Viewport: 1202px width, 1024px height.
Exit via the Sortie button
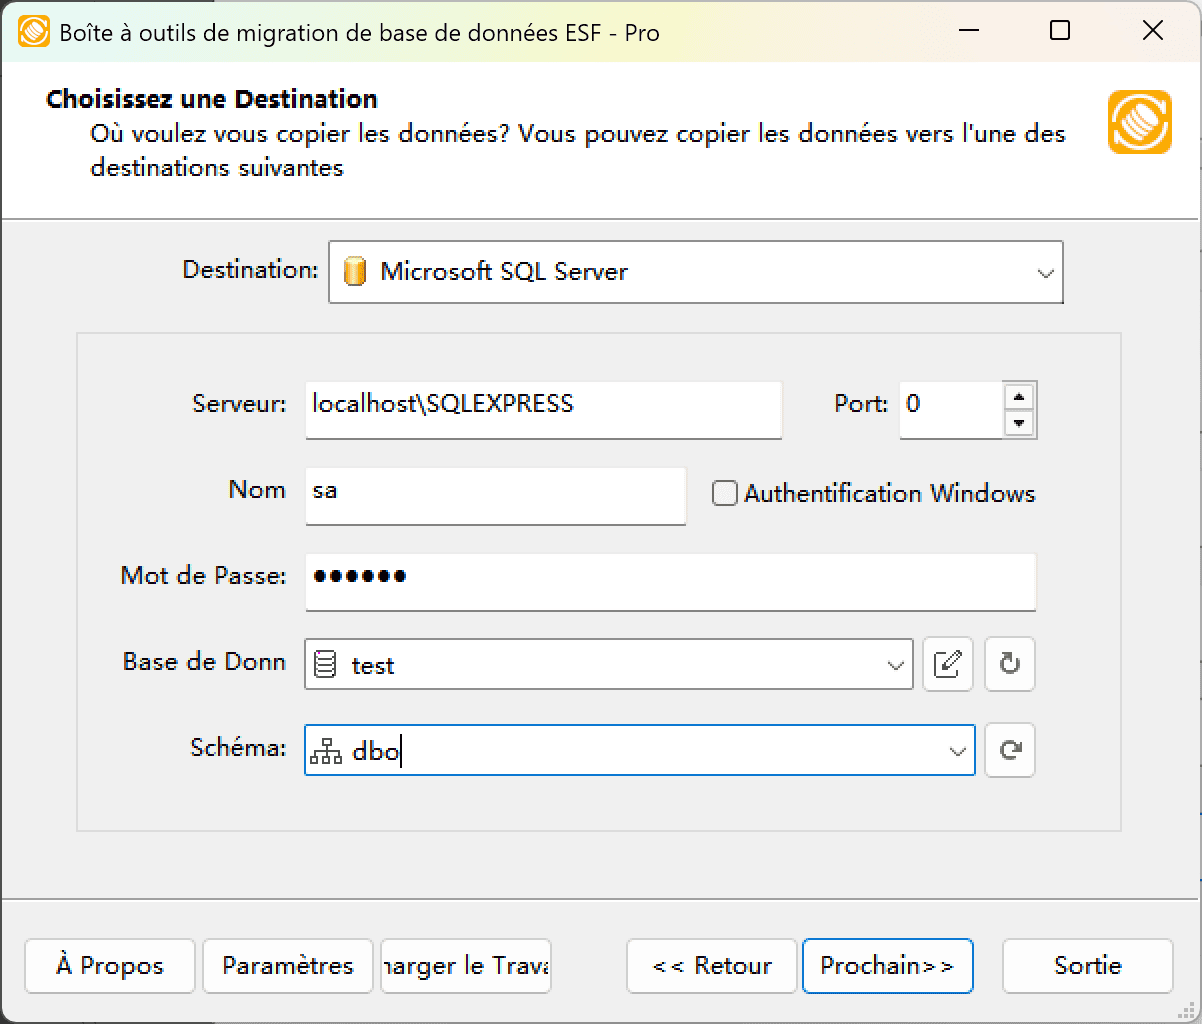click(1087, 966)
